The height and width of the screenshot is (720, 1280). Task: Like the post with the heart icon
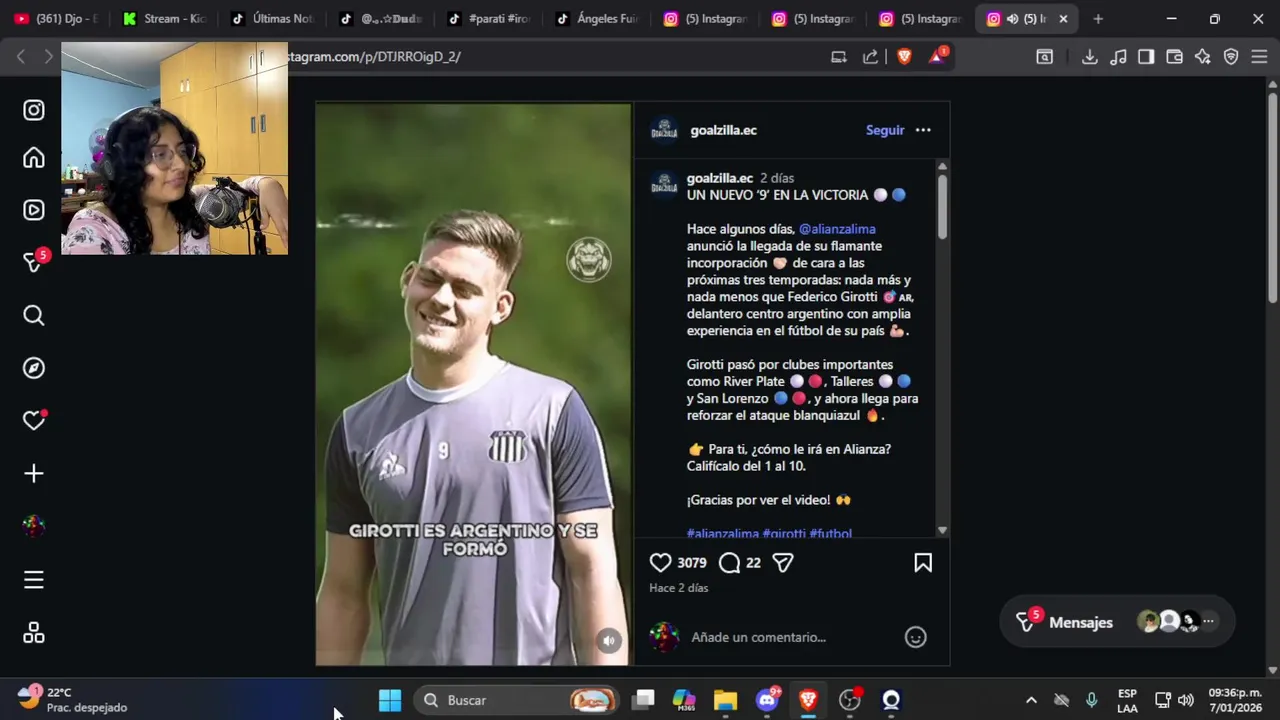(661, 563)
